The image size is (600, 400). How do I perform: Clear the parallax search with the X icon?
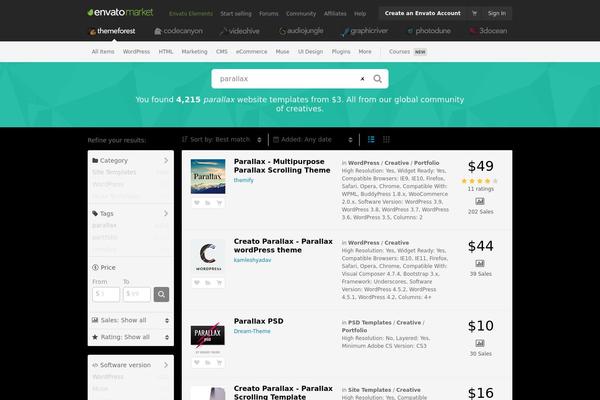point(362,79)
